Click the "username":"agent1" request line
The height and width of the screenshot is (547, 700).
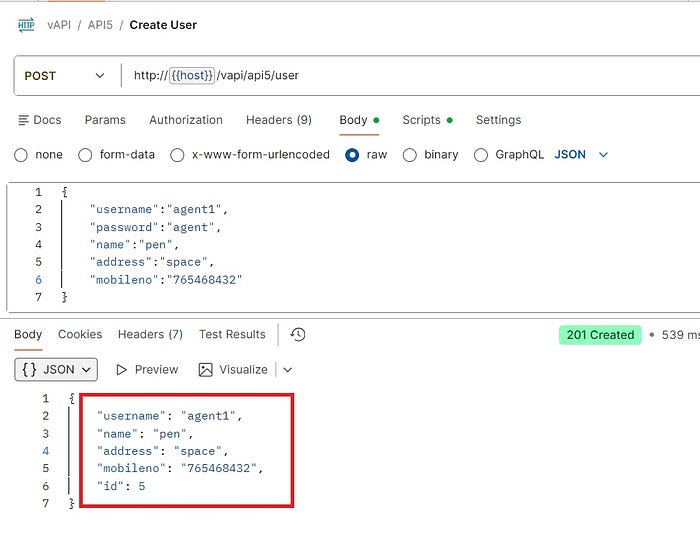(x=159, y=209)
